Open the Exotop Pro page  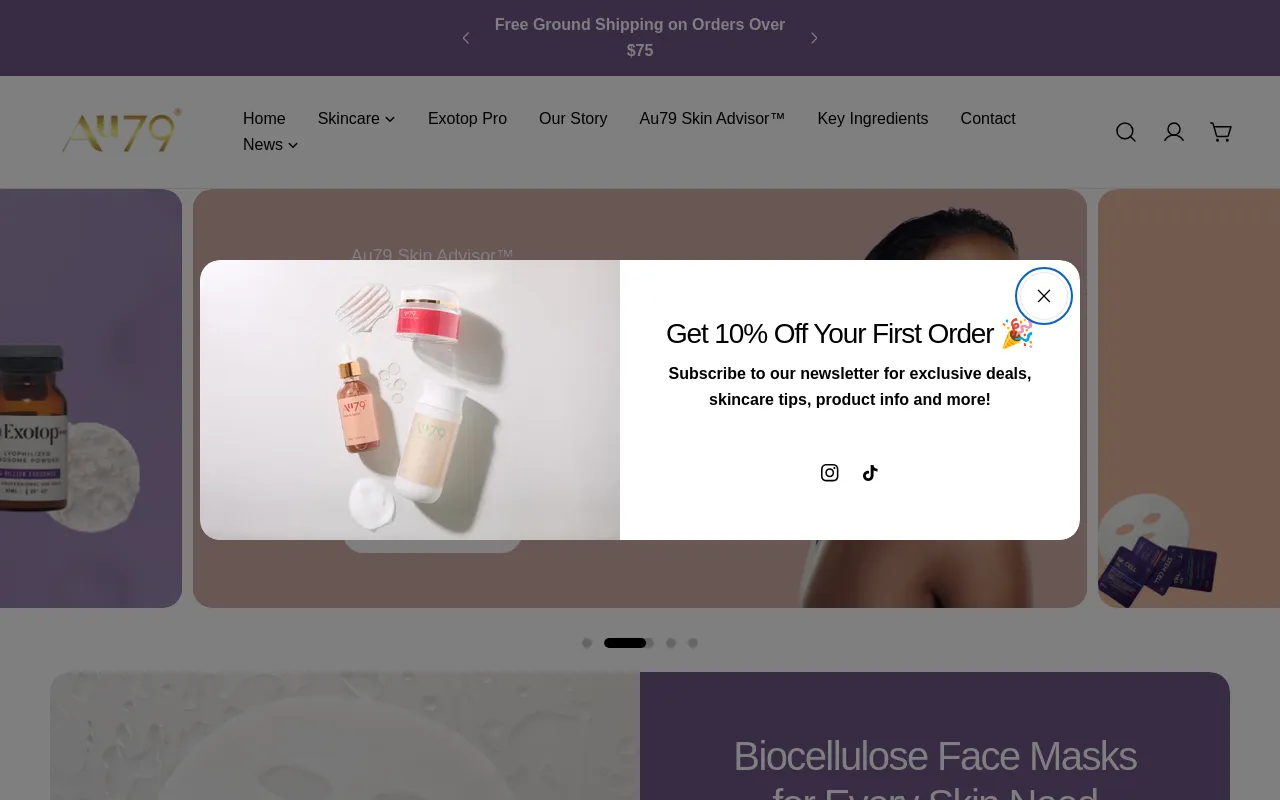click(x=467, y=118)
